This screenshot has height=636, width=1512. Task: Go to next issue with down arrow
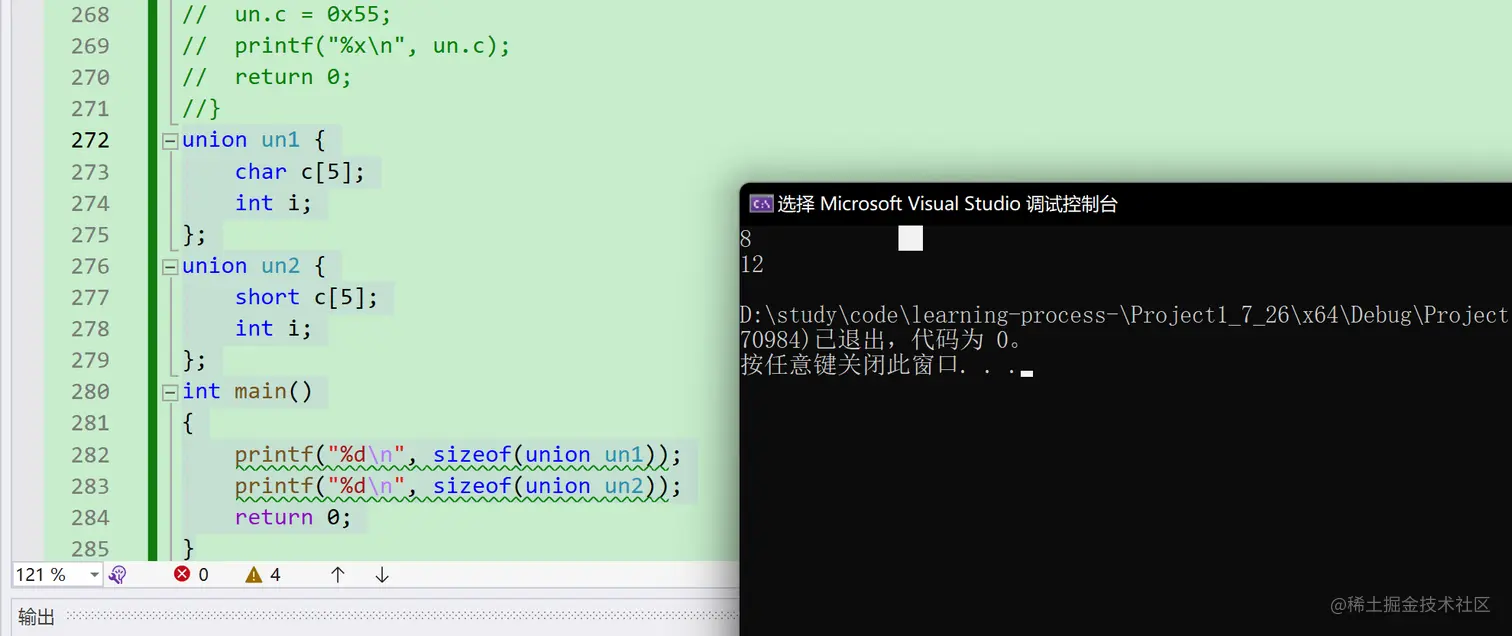tap(382, 574)
